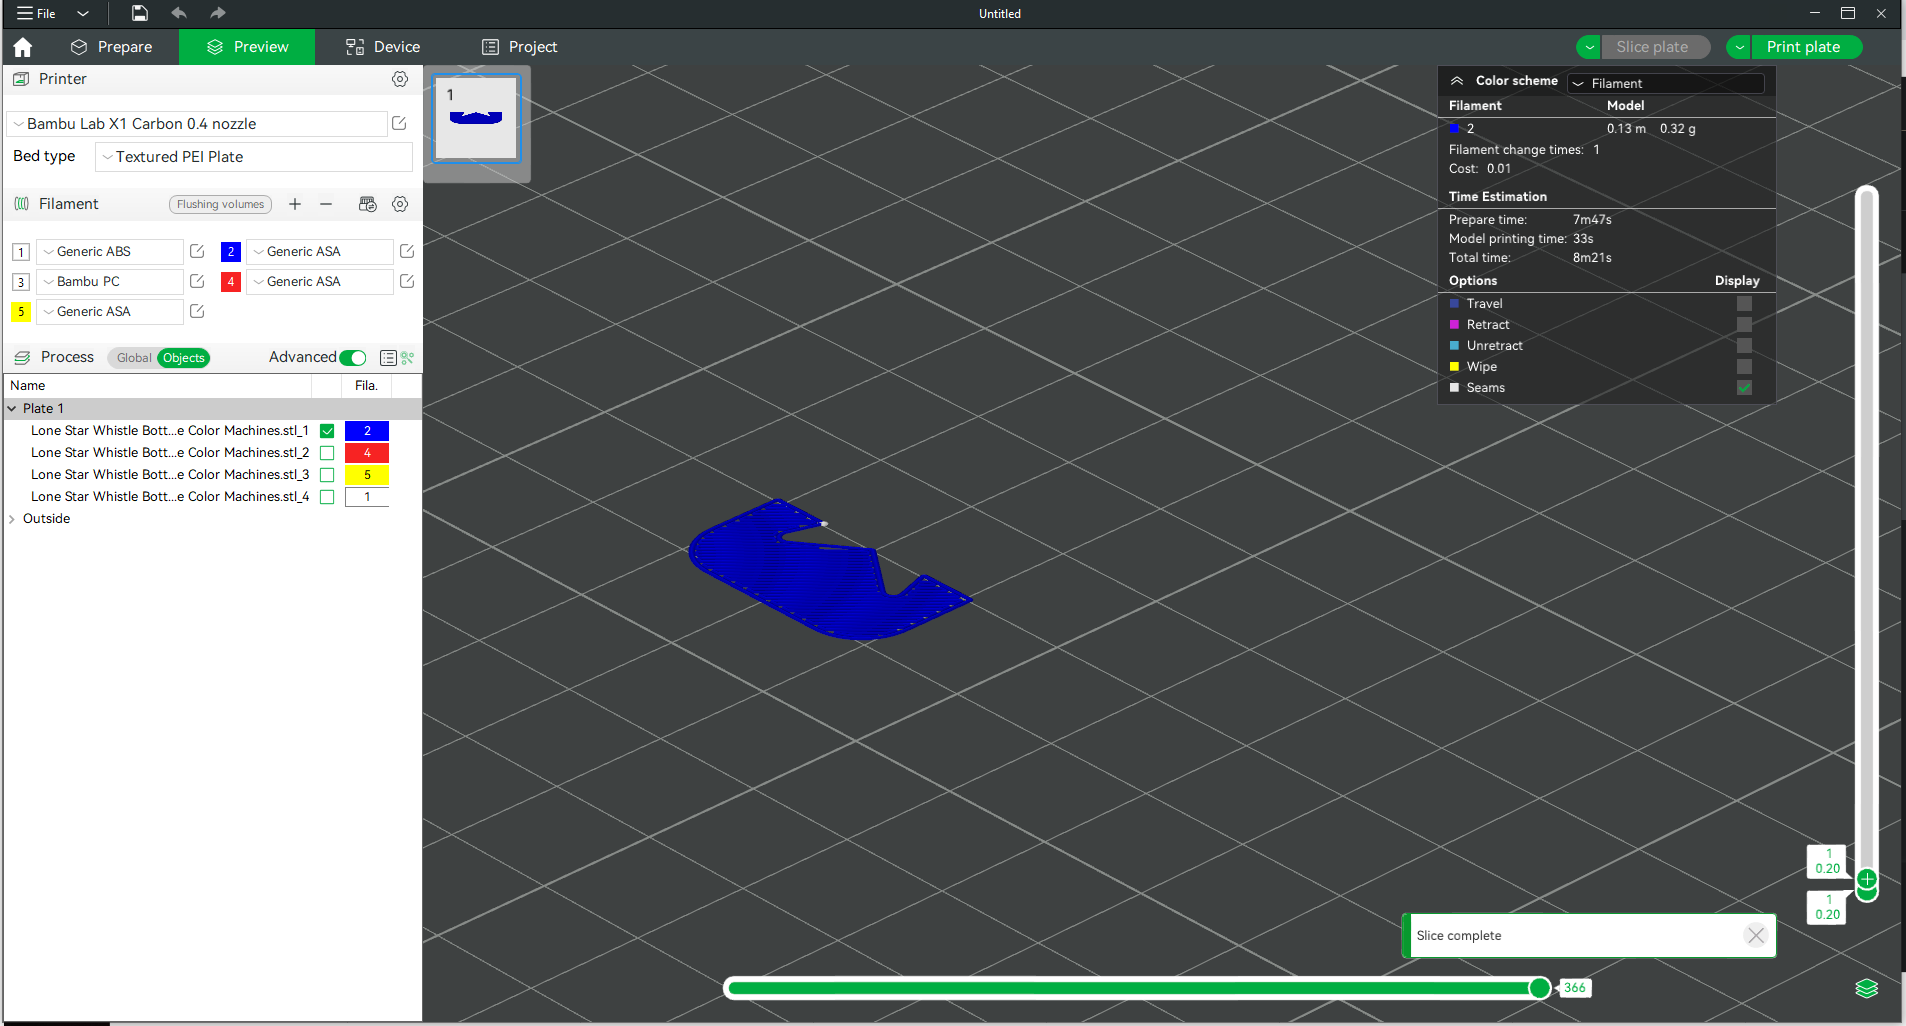Image resolution: width=1906 pixels, height=1026 pixels.
Task: Click the Print plate button
Action: click(x=1806, y=47)
